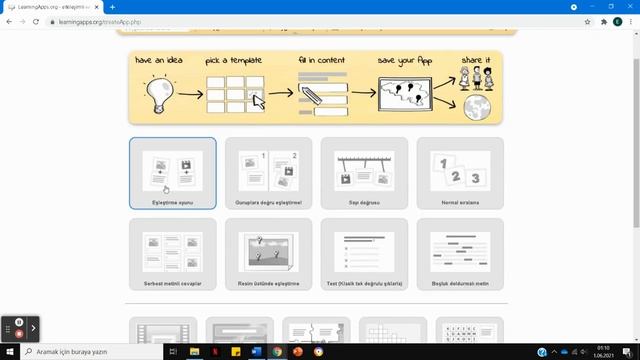640x360 pixels.
Task: Open the Chrome three-dot menu
Action: 631,22
